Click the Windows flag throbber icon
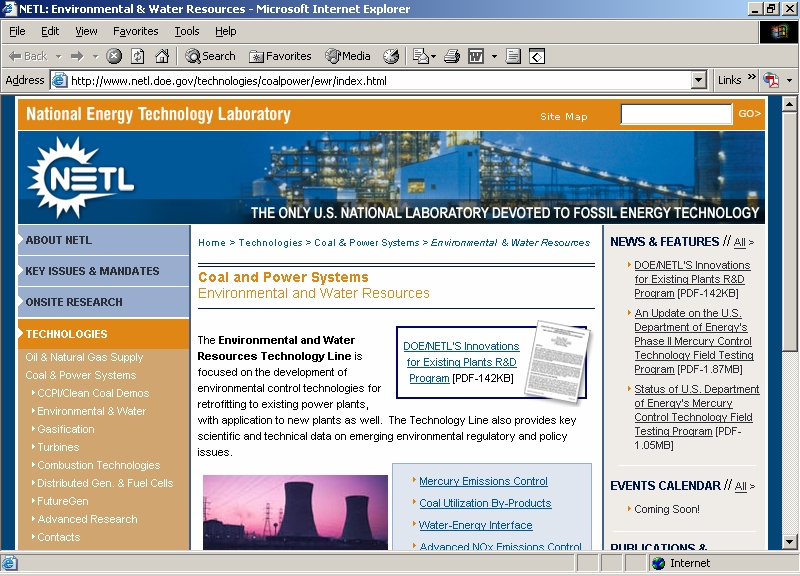 (779, 32)
